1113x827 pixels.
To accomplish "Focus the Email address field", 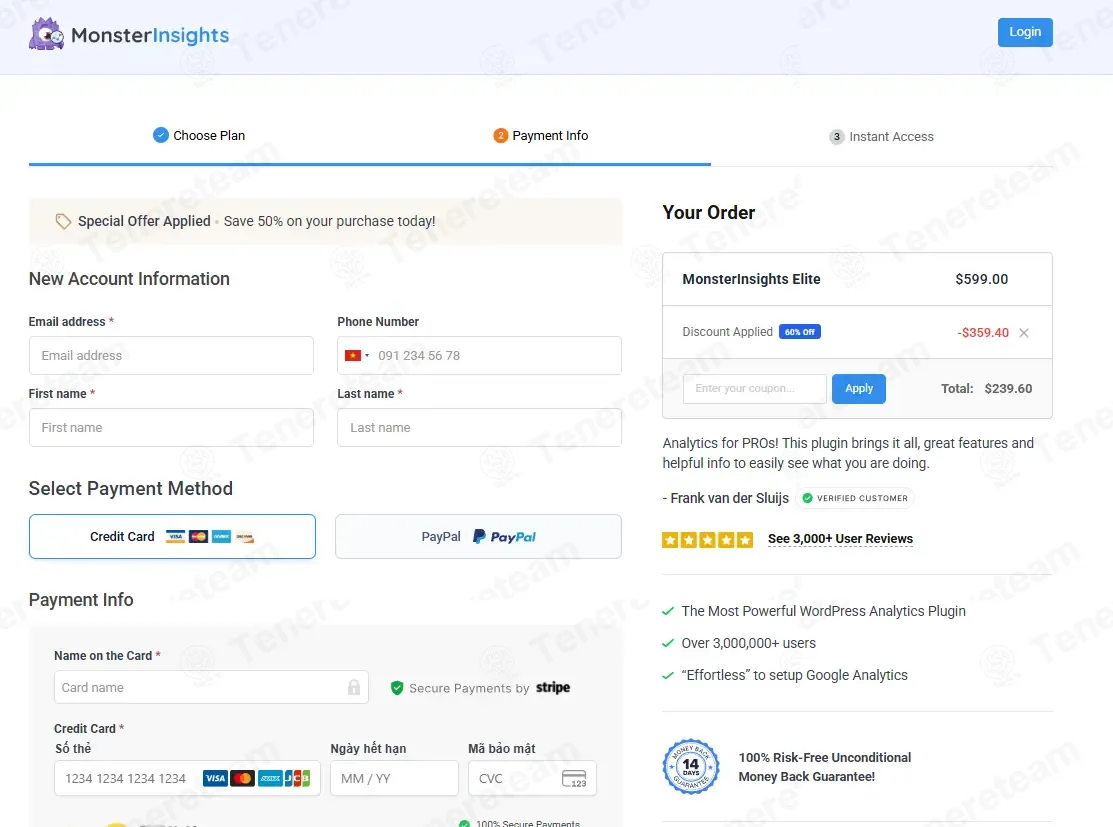I will tap(171, 356).
